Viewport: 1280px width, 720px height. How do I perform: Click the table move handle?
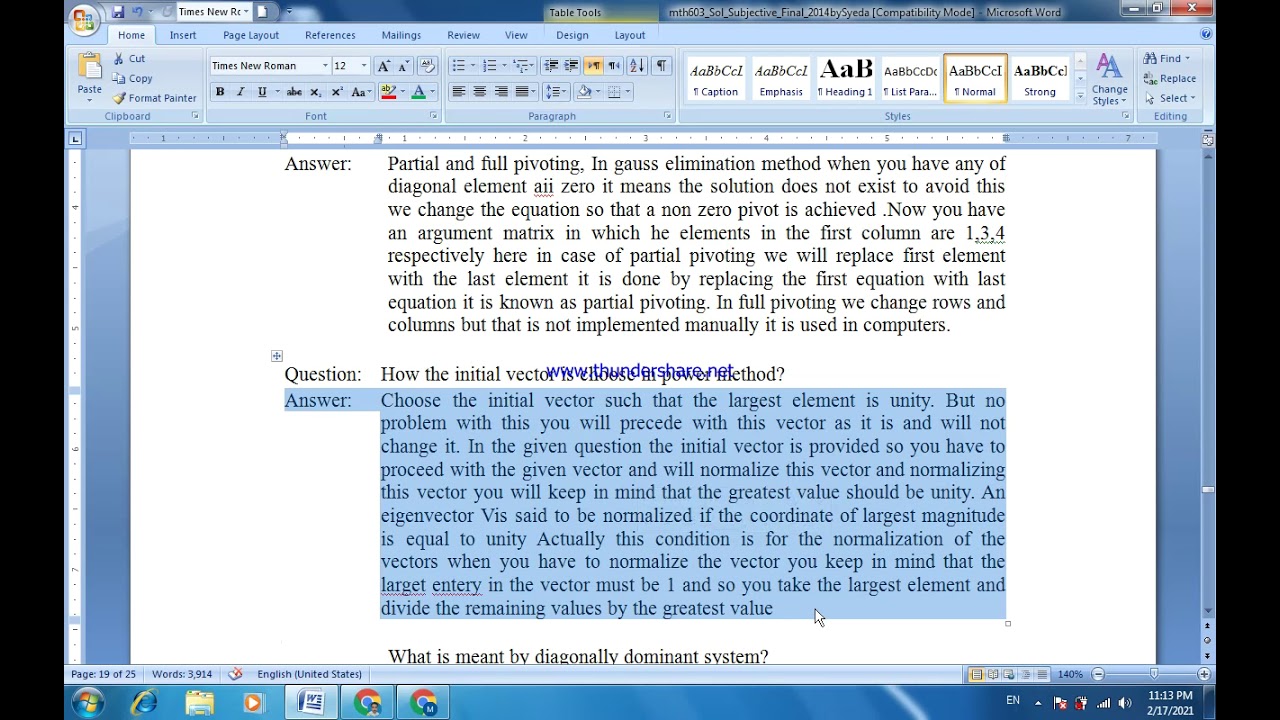coord(277,356)
